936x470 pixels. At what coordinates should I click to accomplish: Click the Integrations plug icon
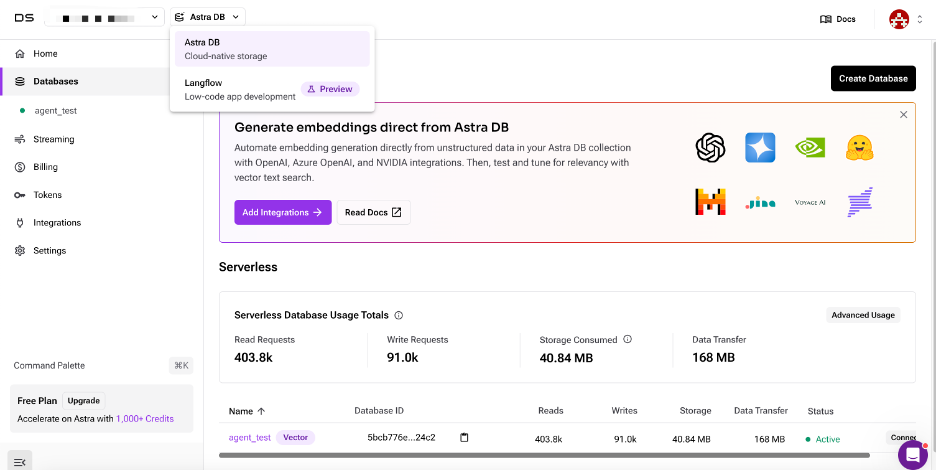(20, 223)
